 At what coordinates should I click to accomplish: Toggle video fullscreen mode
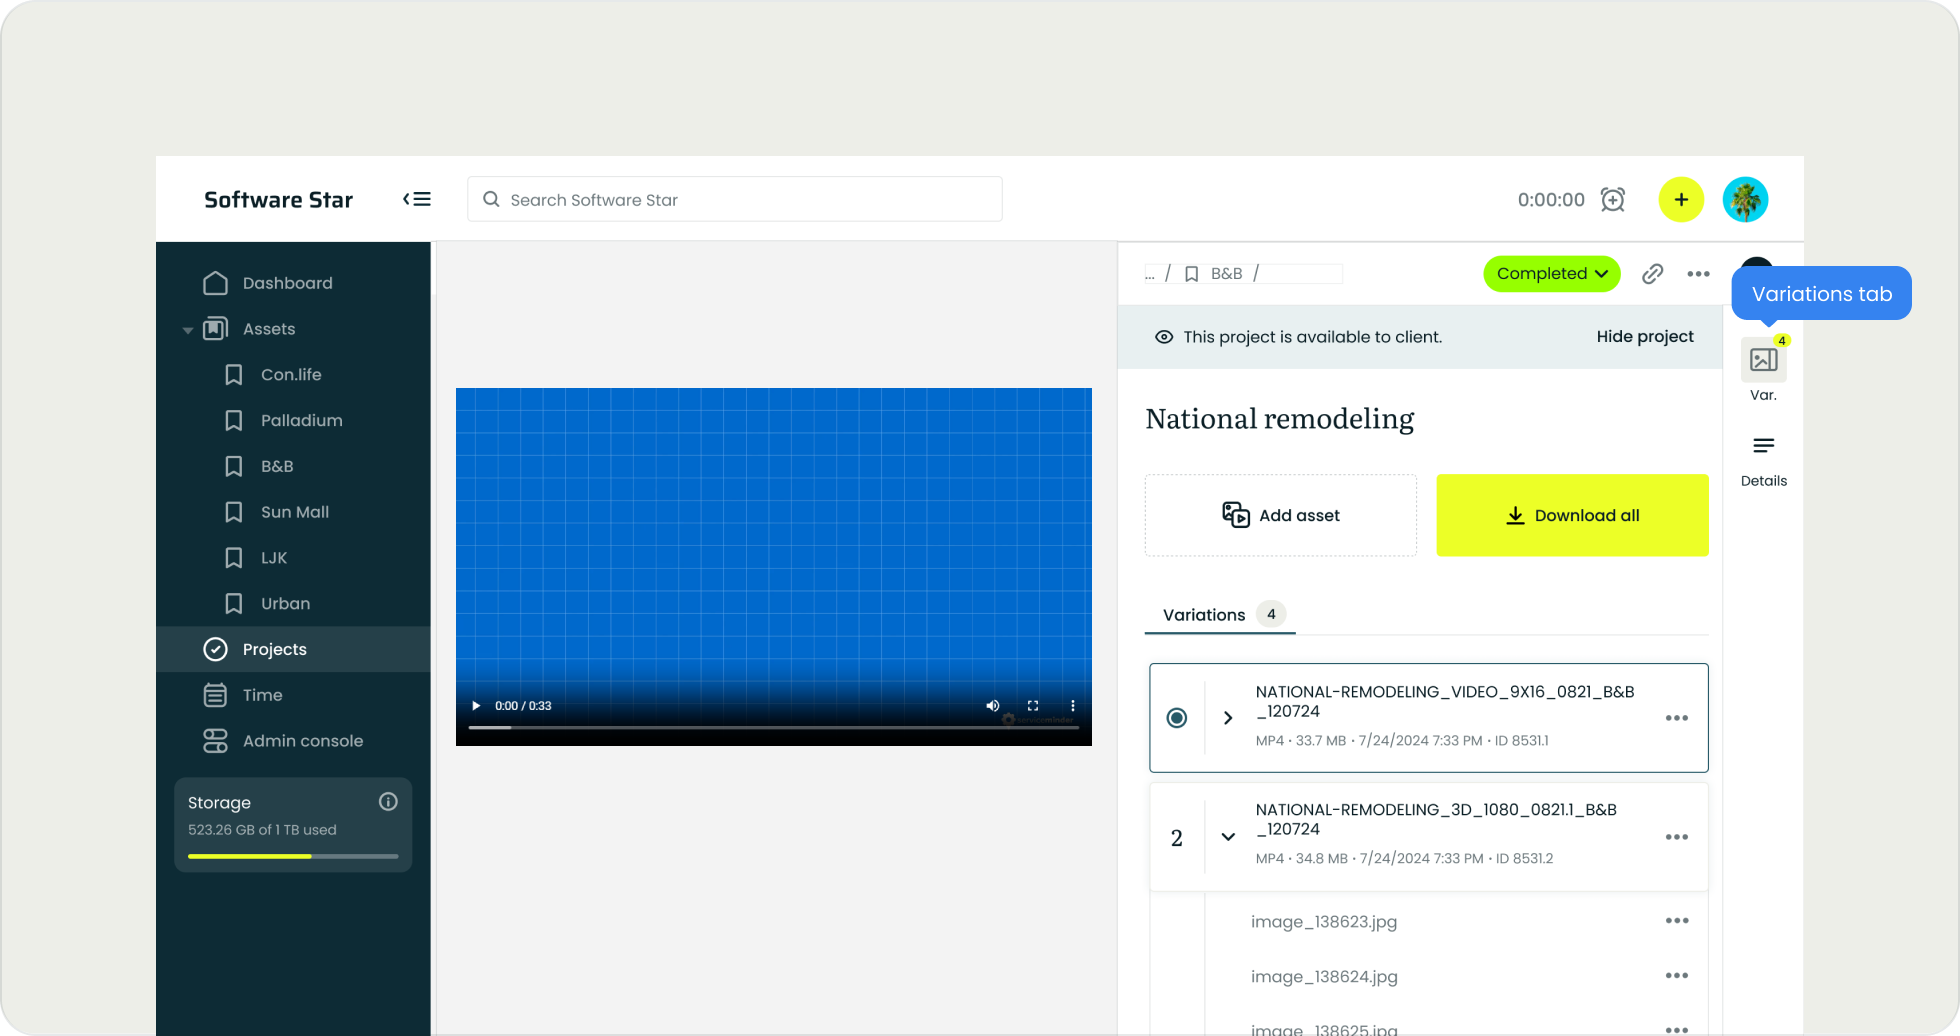[1033, 706]
